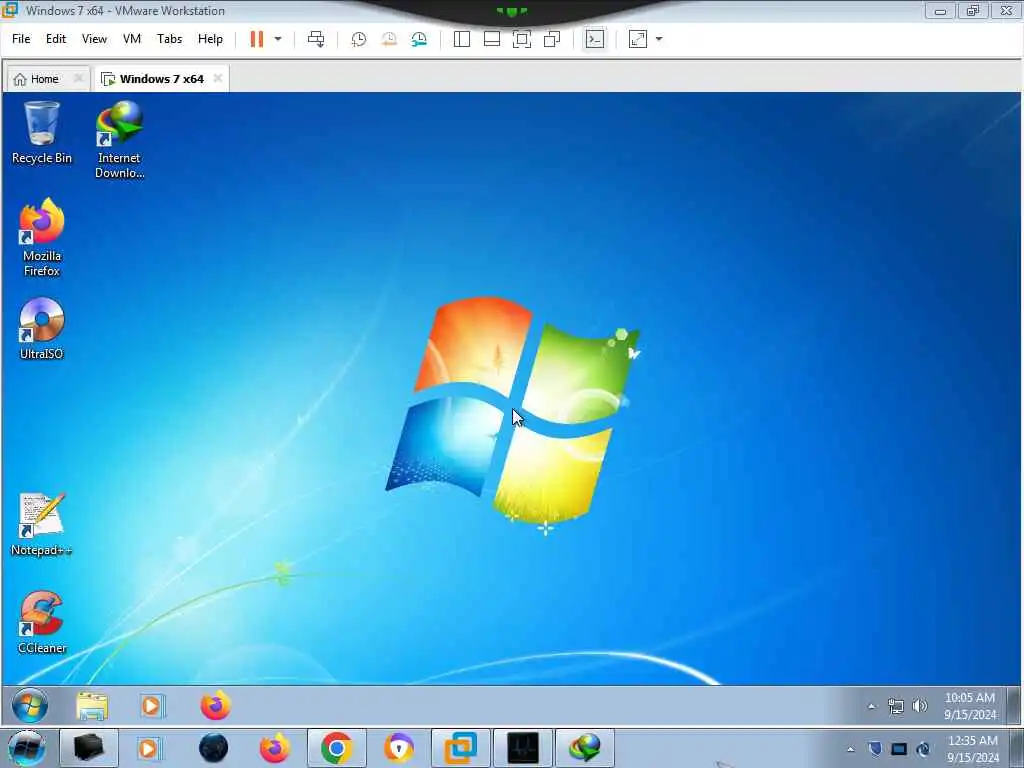This screenshot has height=768, width=1024.
Task: Open Windows Explorer from guest taskbar
Action: [x=92, y=706]
